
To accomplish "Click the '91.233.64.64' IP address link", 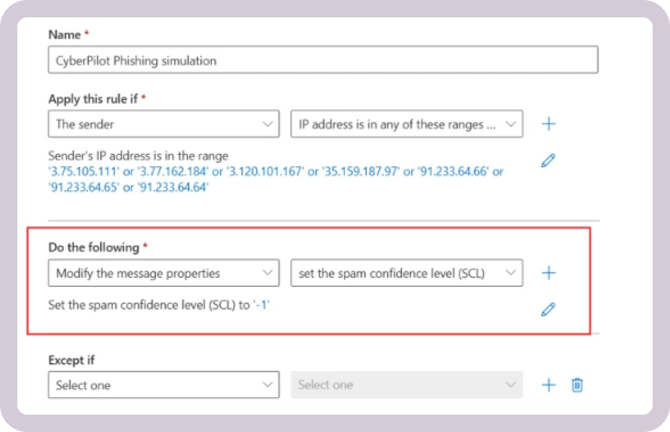I will [x=174, y=187].
